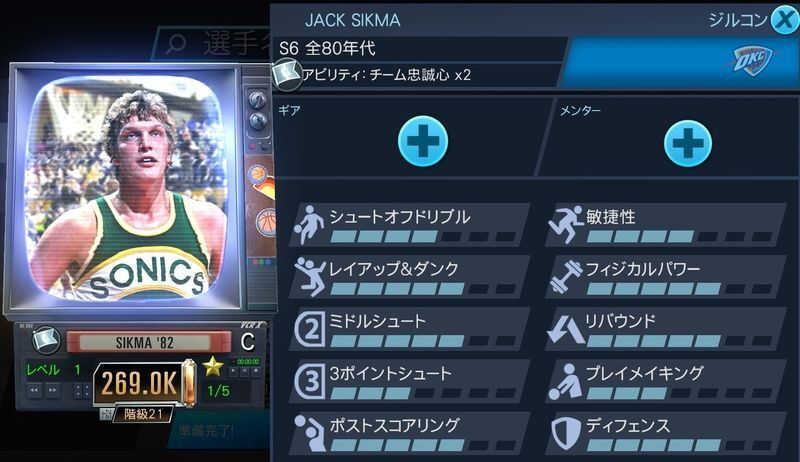
Task: Select the アビリティ チーム忠誠心 flag icon
Action: point(287,74)
